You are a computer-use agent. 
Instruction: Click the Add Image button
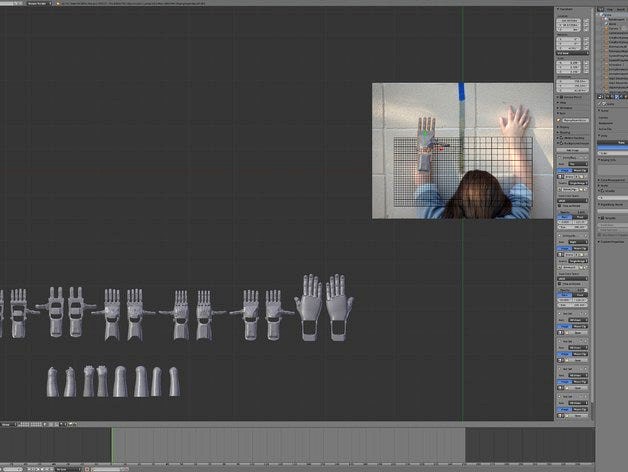(x=573, y=149)
